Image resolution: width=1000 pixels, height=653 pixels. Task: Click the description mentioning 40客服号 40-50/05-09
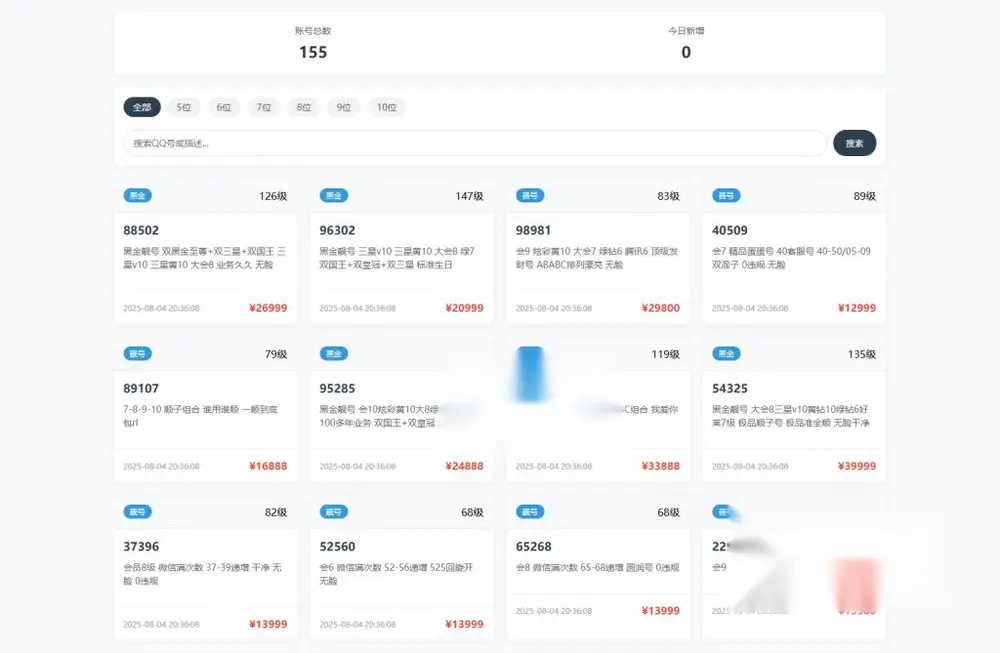[x=791, y=258]
